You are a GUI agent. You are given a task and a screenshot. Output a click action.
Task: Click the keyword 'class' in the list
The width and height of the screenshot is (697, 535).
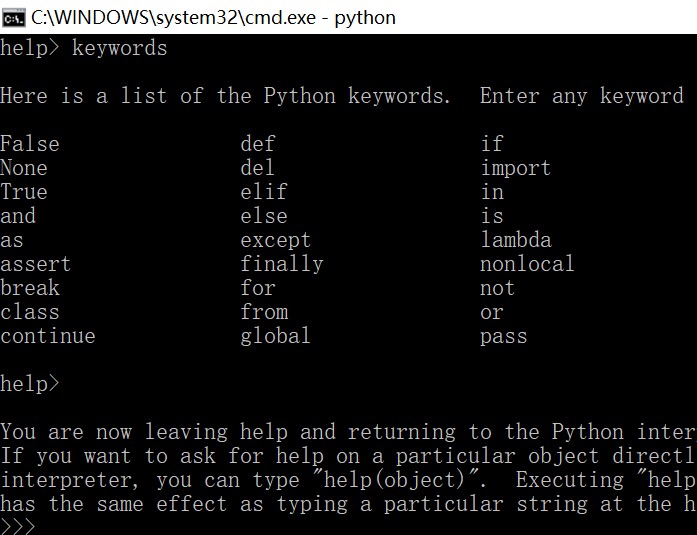[x=30, y=312]
